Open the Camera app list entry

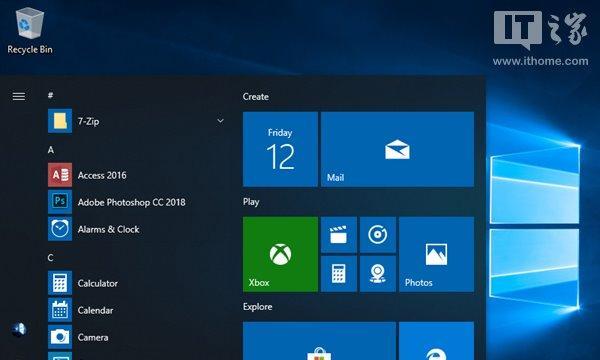pos(138,337)
